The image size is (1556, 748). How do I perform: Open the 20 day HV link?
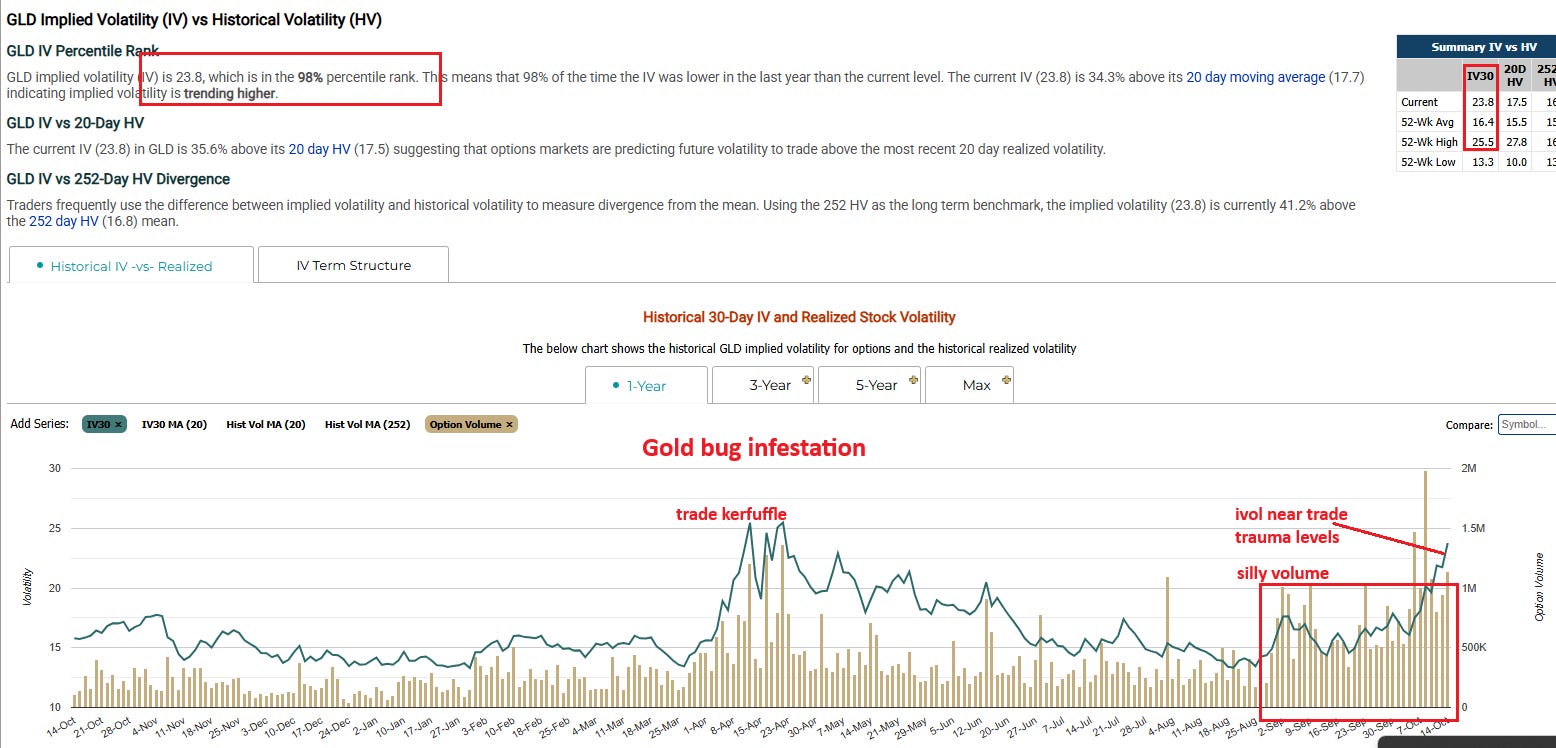320,149
